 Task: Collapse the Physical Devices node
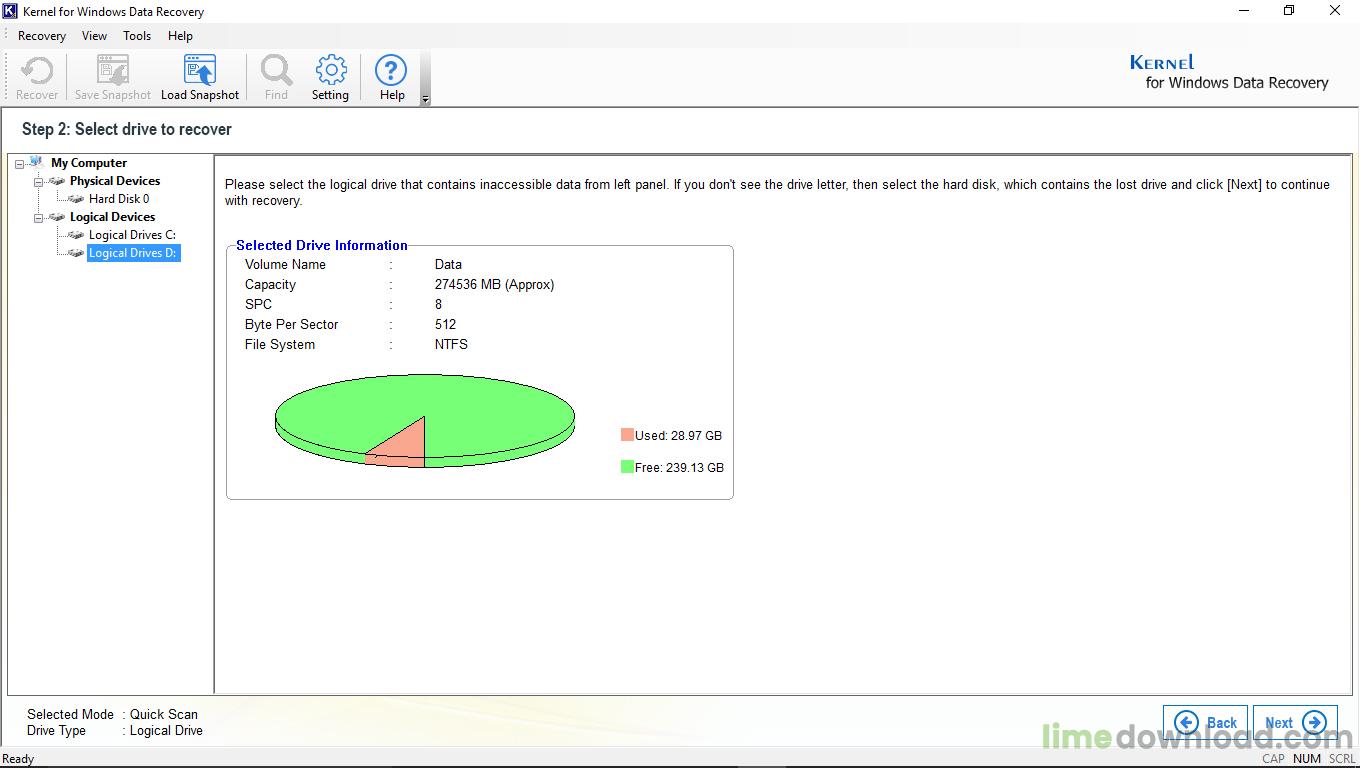(x=39, y=182)
